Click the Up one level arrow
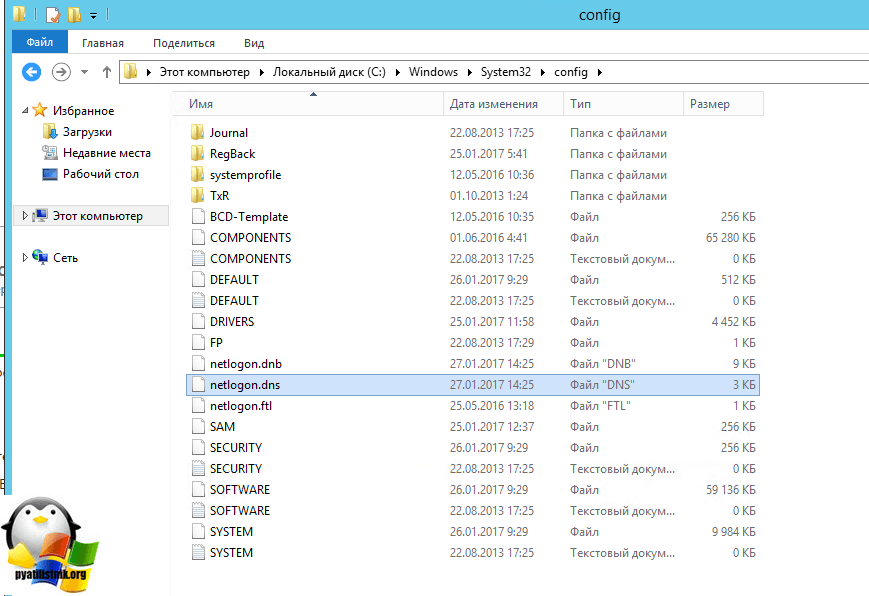The image size is (869, 596). coord(107,72)
